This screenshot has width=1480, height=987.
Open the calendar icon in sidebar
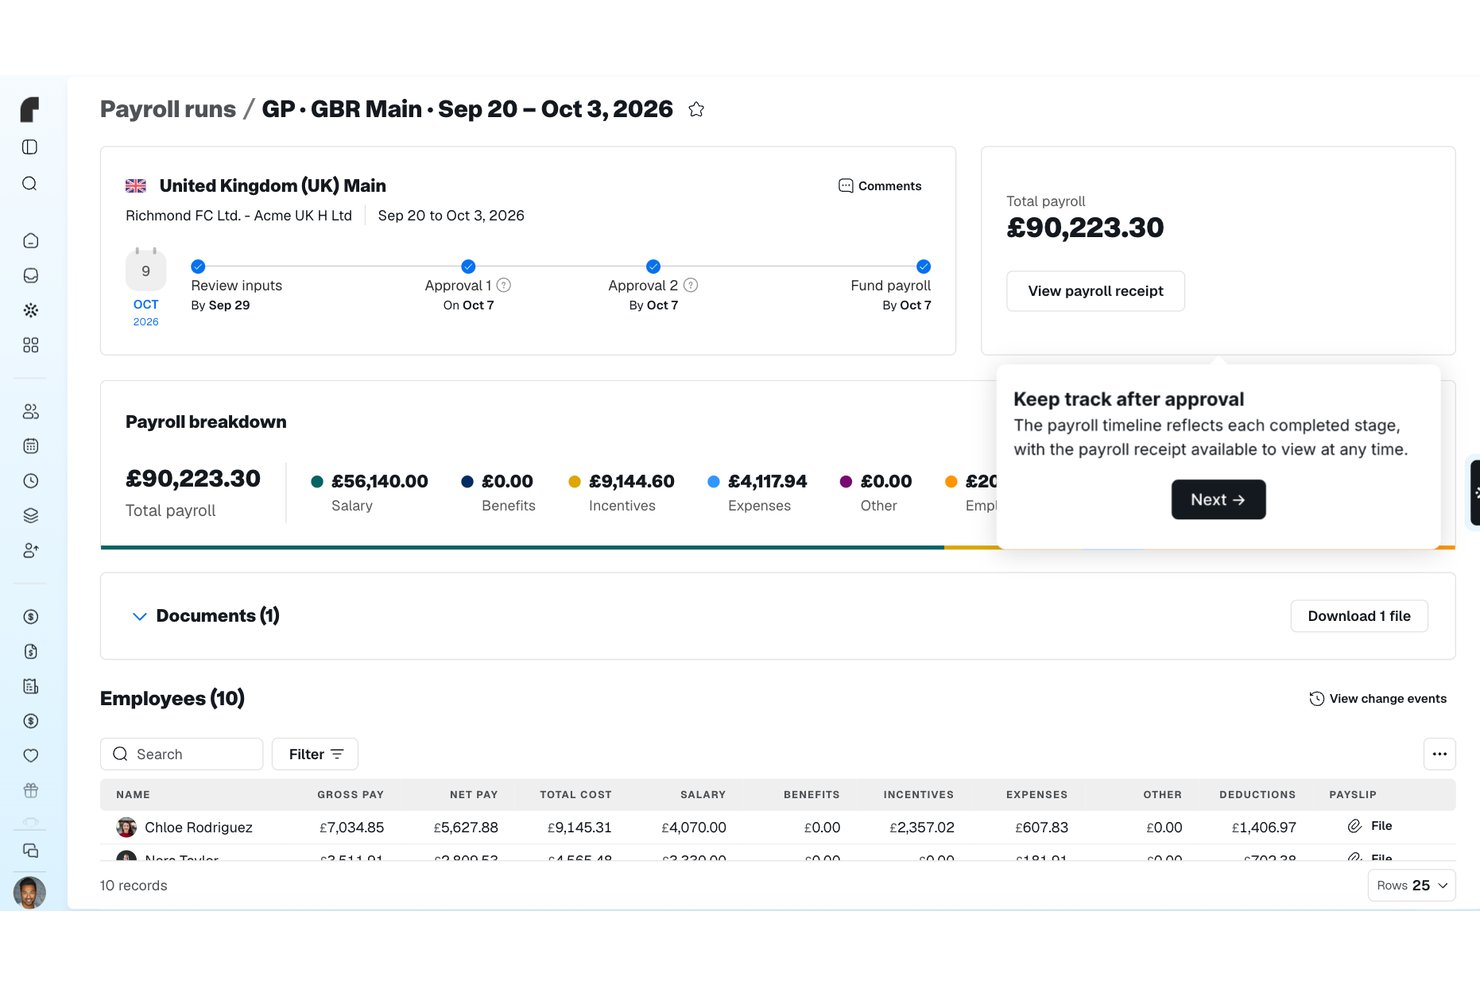click(x=31, y=446)
